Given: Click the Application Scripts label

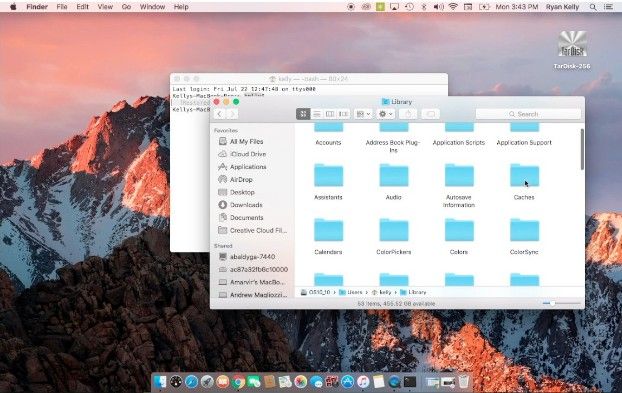Looking at the screenshot, I should pyautogui.click(x=459, y=143).
